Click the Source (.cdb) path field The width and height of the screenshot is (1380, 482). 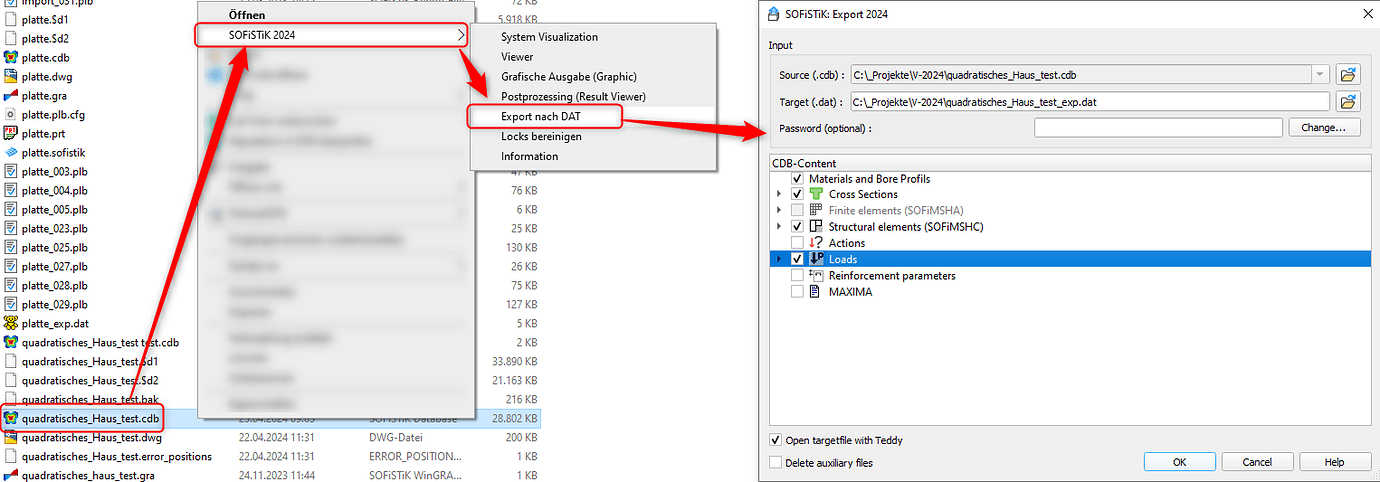pyautogui.click(x=1080, y=74)
